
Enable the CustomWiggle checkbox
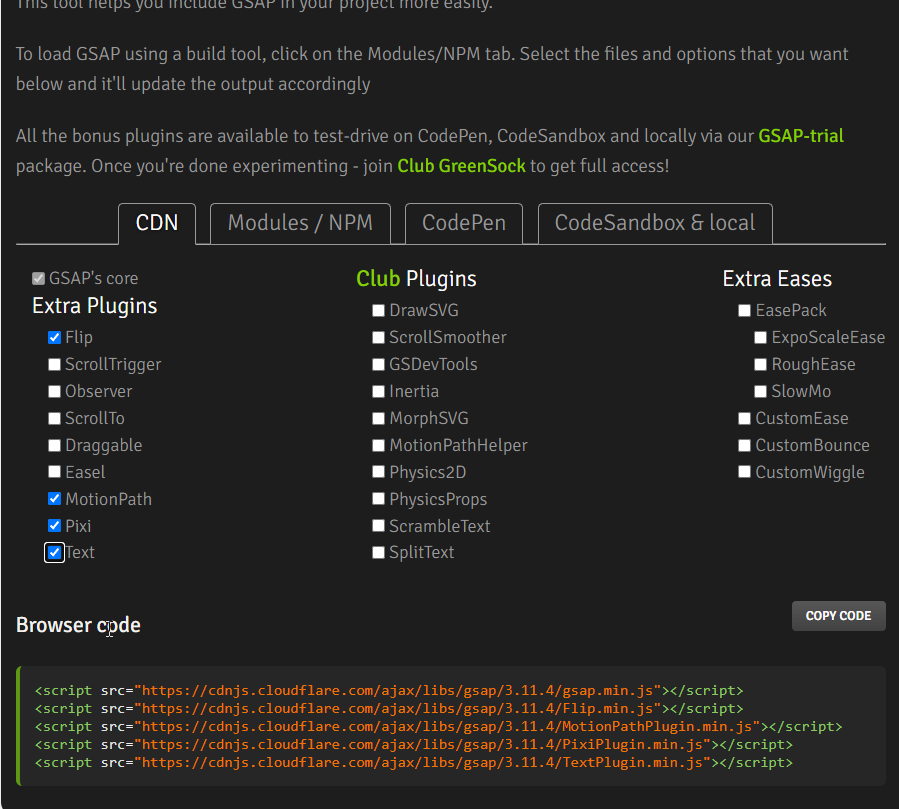745,472
